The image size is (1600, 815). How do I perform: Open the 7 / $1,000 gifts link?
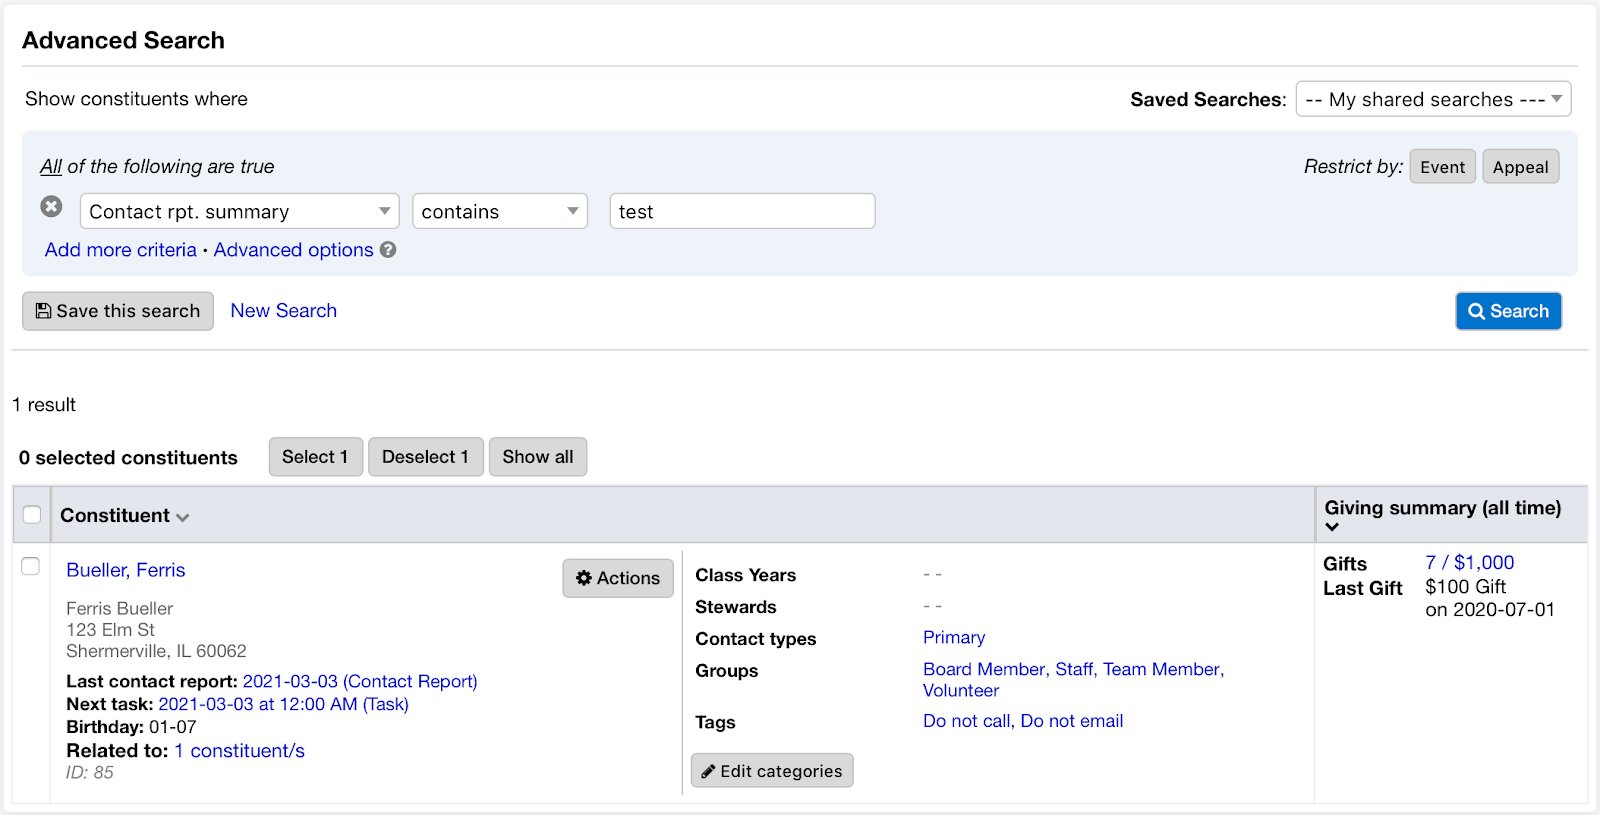[1470, 563]
